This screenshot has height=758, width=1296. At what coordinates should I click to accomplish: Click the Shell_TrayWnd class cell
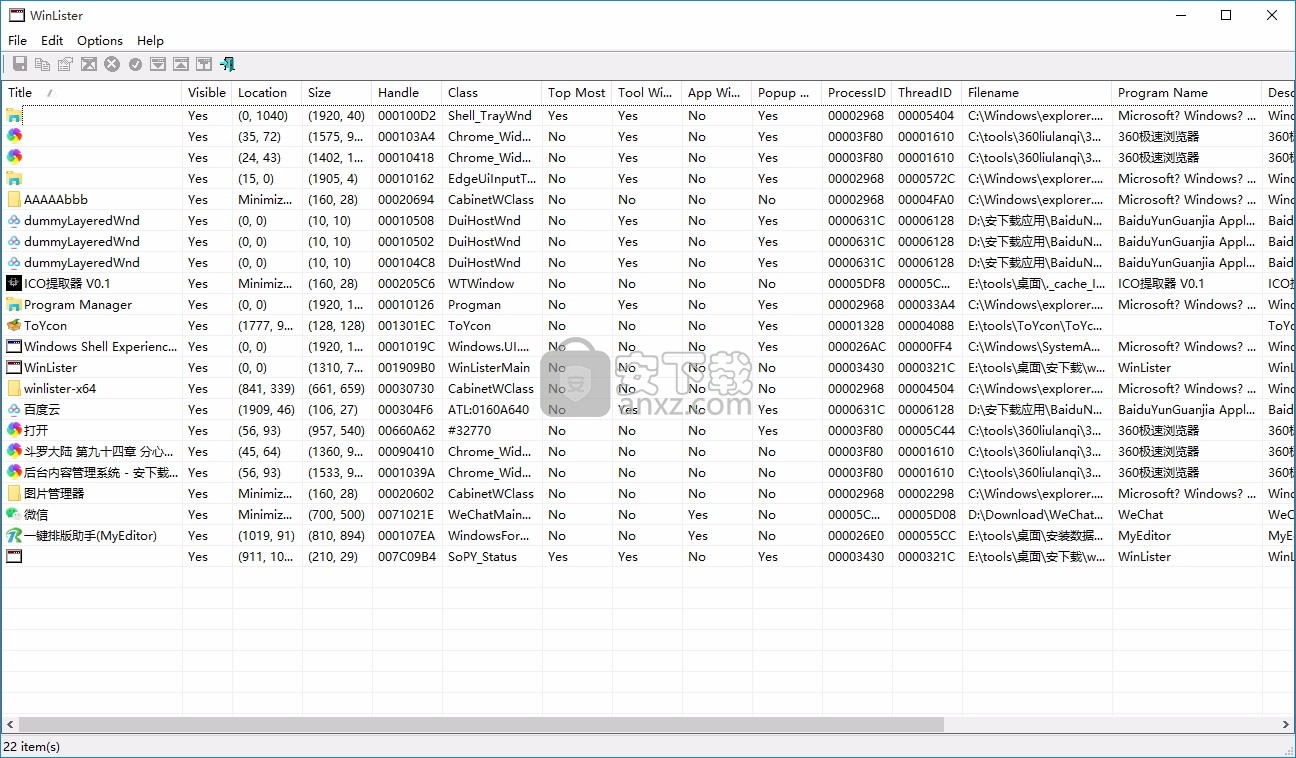pos(490,115)
